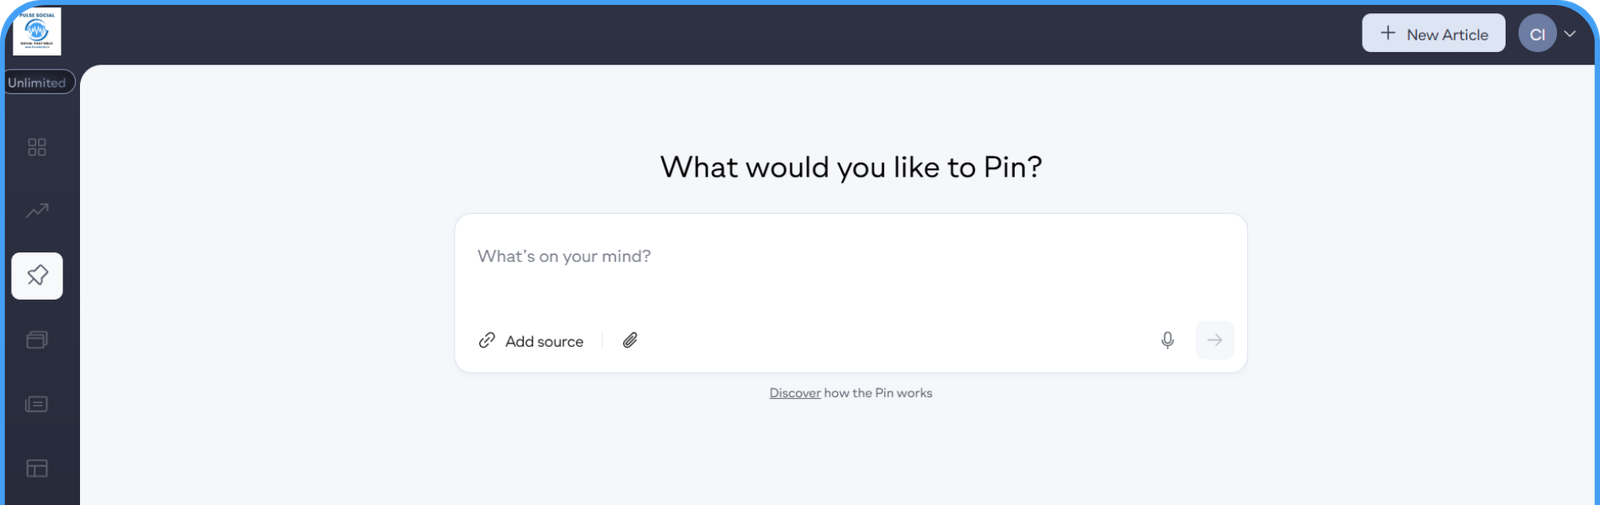
Task: Open the trending arrow chart icon
Action: (x=37, y=211)
